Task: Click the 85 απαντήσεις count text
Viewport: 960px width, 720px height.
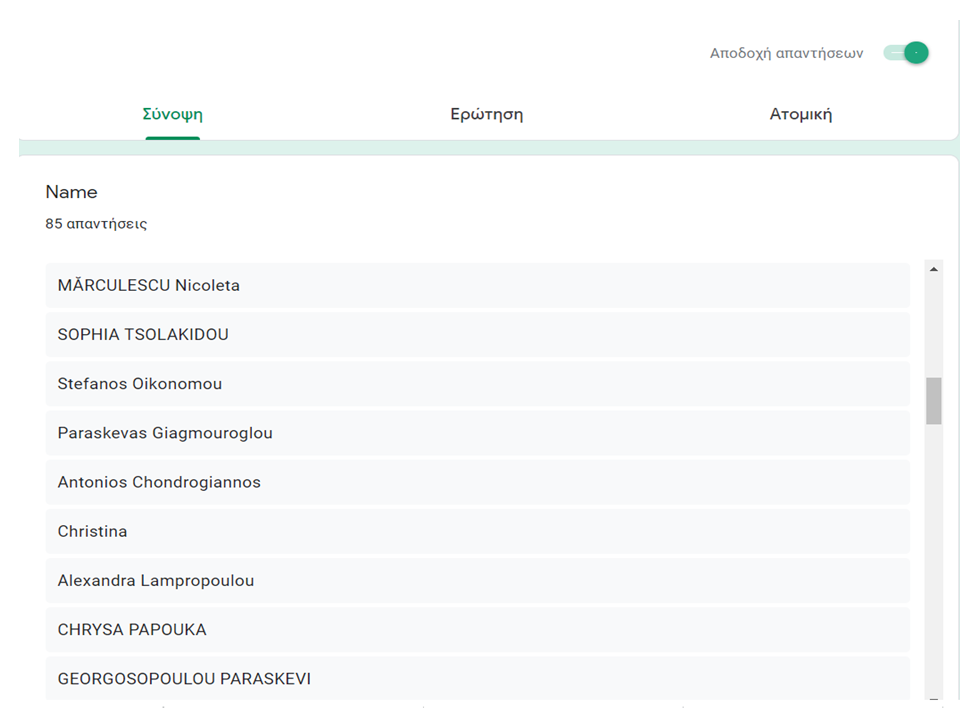Action: [96, 224]
